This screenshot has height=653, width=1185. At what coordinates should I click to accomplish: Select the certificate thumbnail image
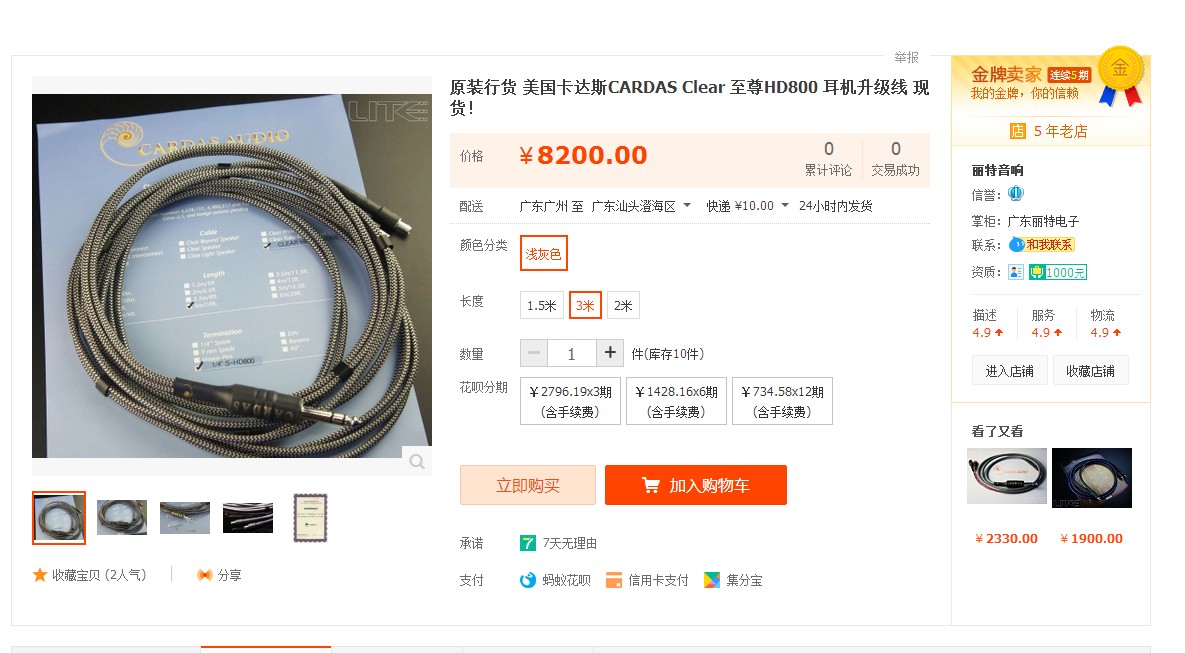click(310, 518)
